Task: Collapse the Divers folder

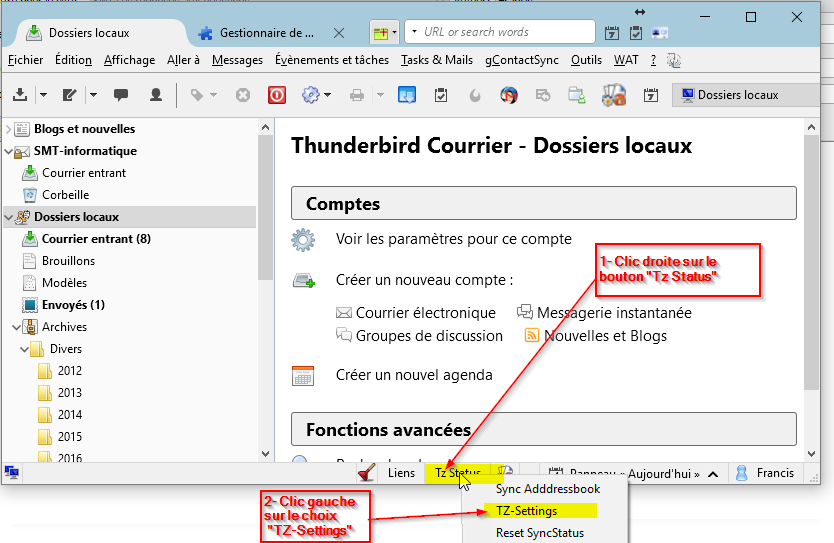Action: [x=24, y=349]
